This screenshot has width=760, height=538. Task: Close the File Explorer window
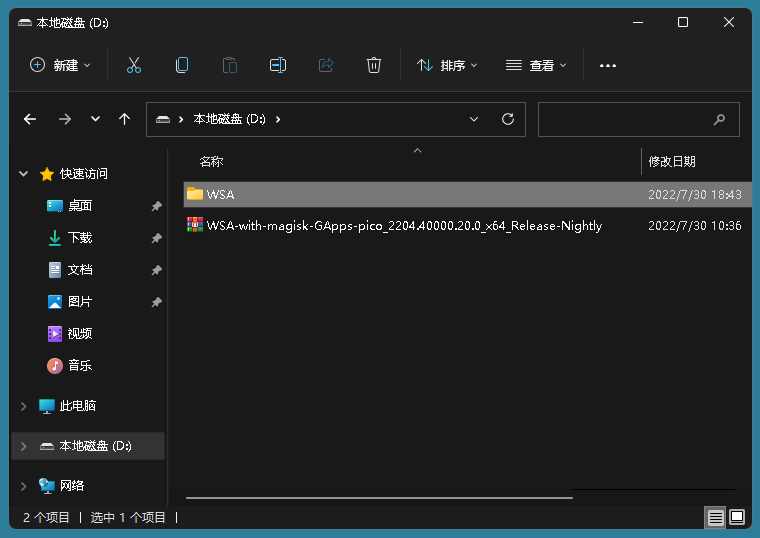tap(728, 22)
